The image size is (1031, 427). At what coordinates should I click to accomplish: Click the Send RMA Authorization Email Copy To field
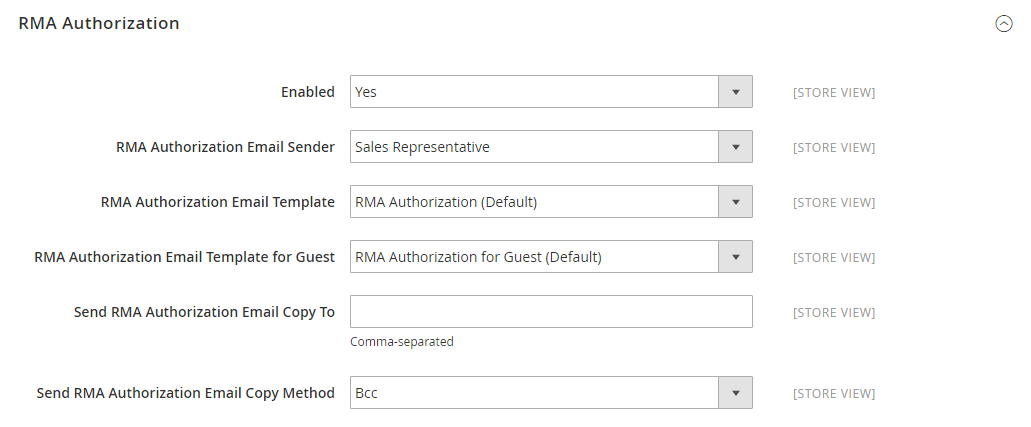click(x=550, y=312)
